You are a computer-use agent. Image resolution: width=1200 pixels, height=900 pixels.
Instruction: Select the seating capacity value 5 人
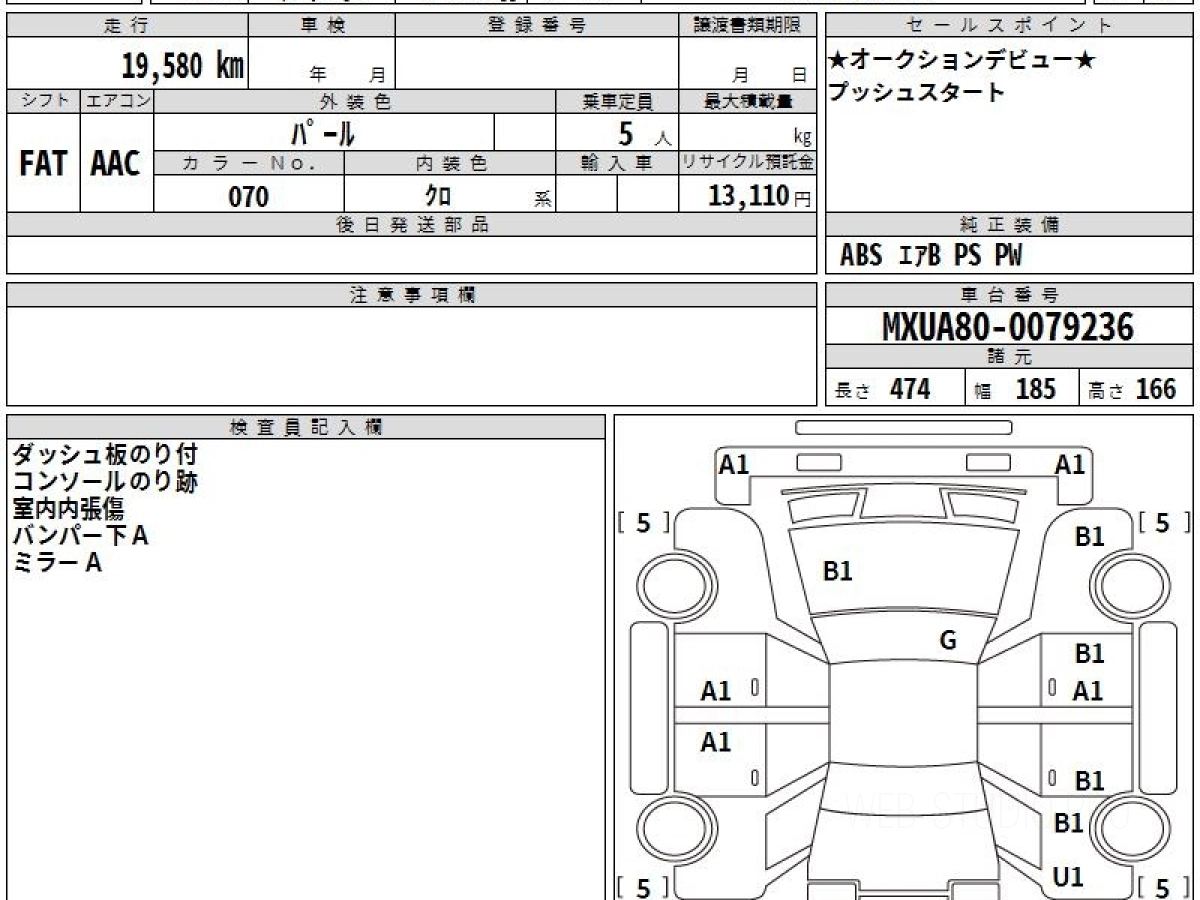tap(645, 134)
